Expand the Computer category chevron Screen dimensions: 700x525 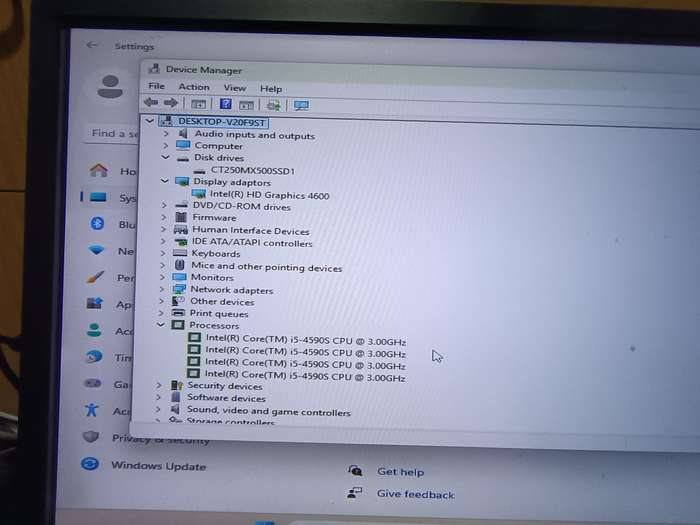166,145
